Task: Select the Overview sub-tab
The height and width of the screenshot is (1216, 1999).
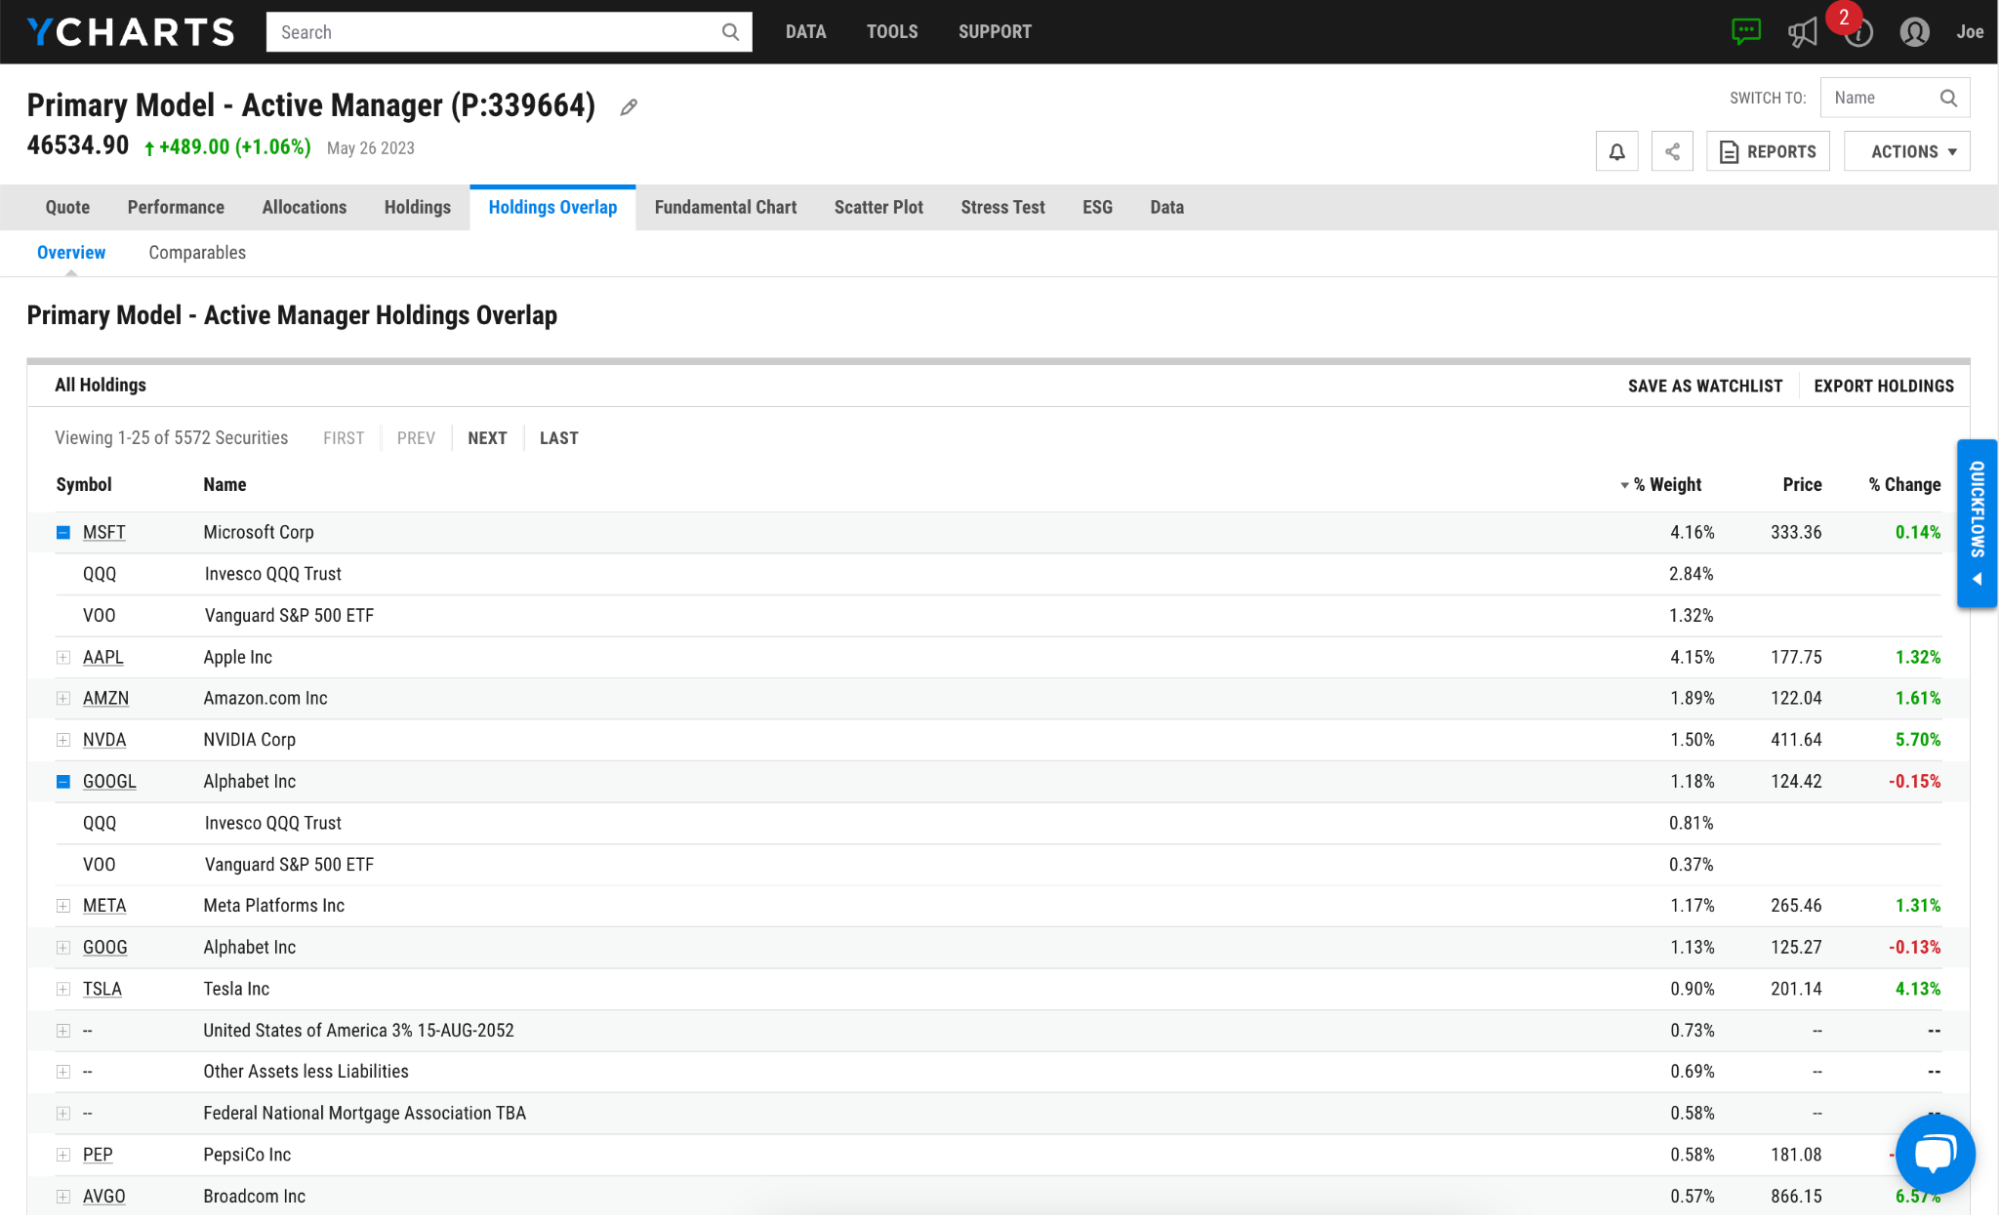Action: (x=71, y=253)
